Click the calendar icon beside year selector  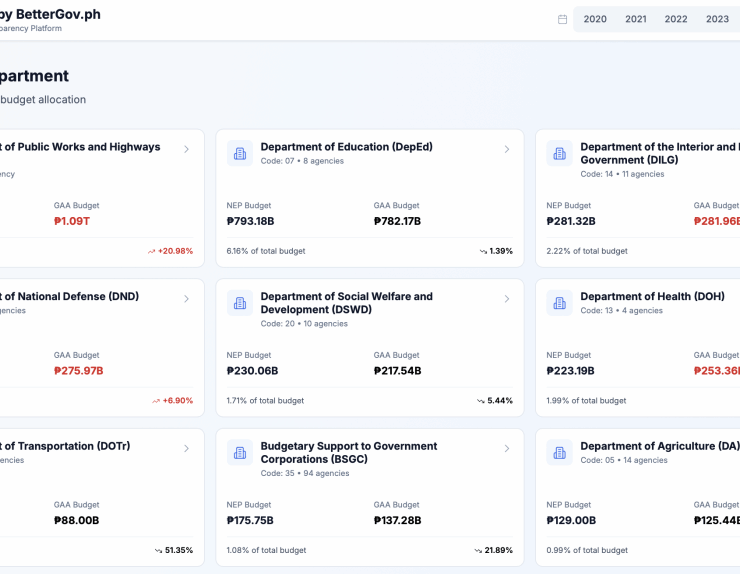click(x=562, y=19)
